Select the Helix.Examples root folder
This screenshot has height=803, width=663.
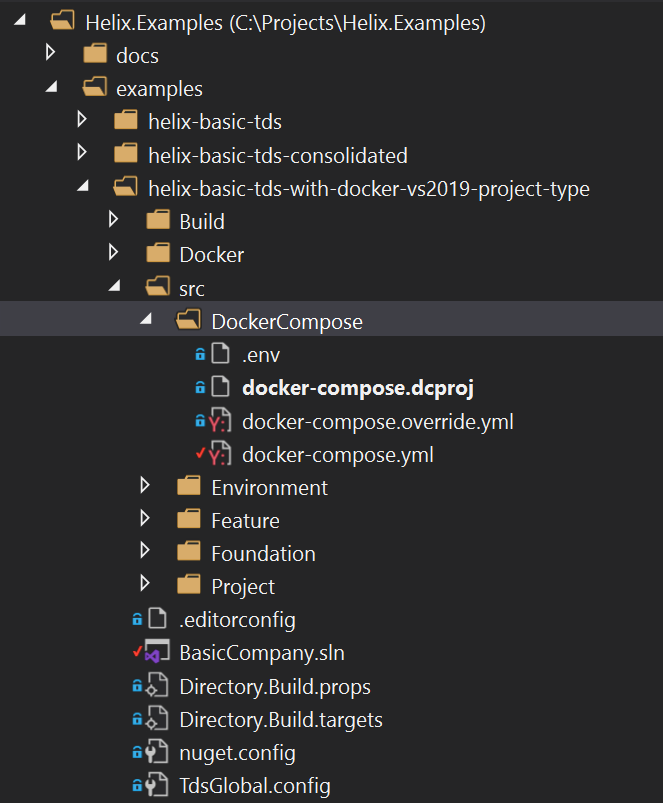[286, 22]
